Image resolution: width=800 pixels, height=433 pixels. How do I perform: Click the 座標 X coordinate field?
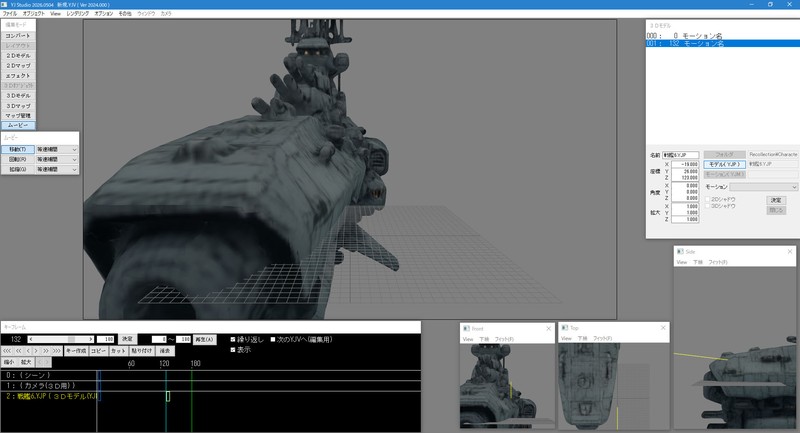click(685, 165)
